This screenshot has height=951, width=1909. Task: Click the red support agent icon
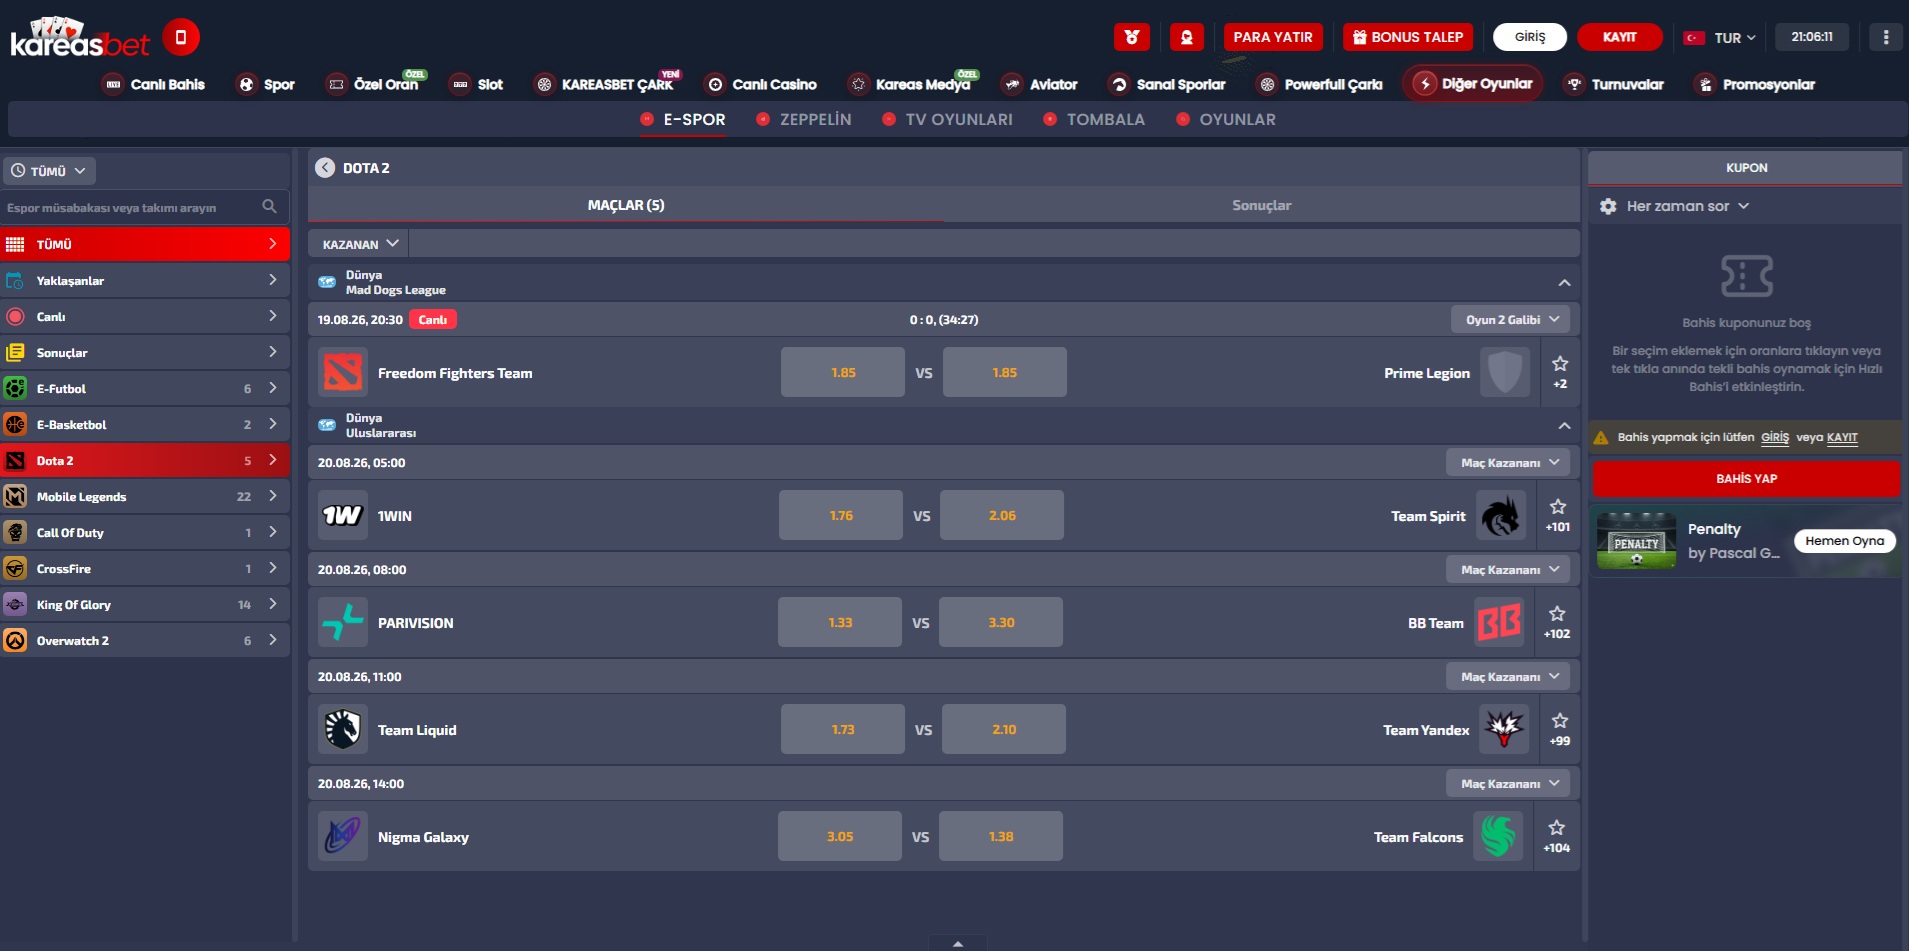coord(1187,37)
